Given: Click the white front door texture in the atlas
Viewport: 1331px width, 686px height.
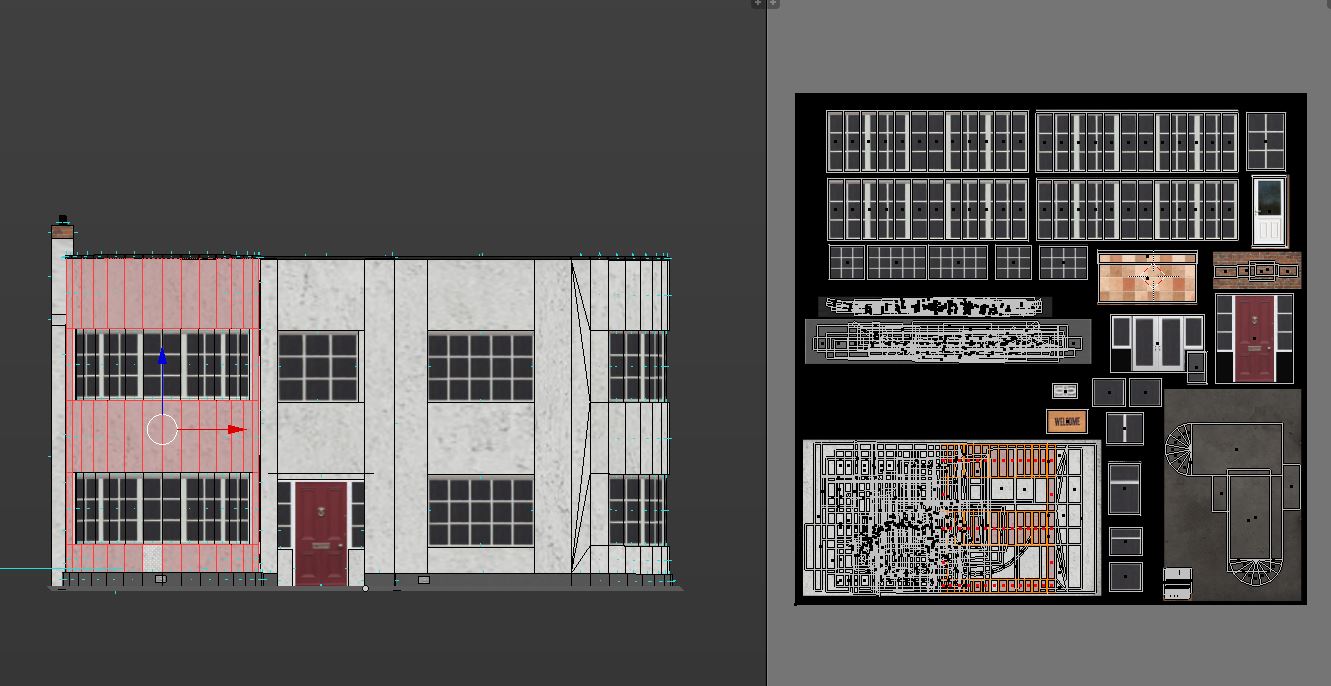Looking at the screenshot, I should tap(1271, 212).
